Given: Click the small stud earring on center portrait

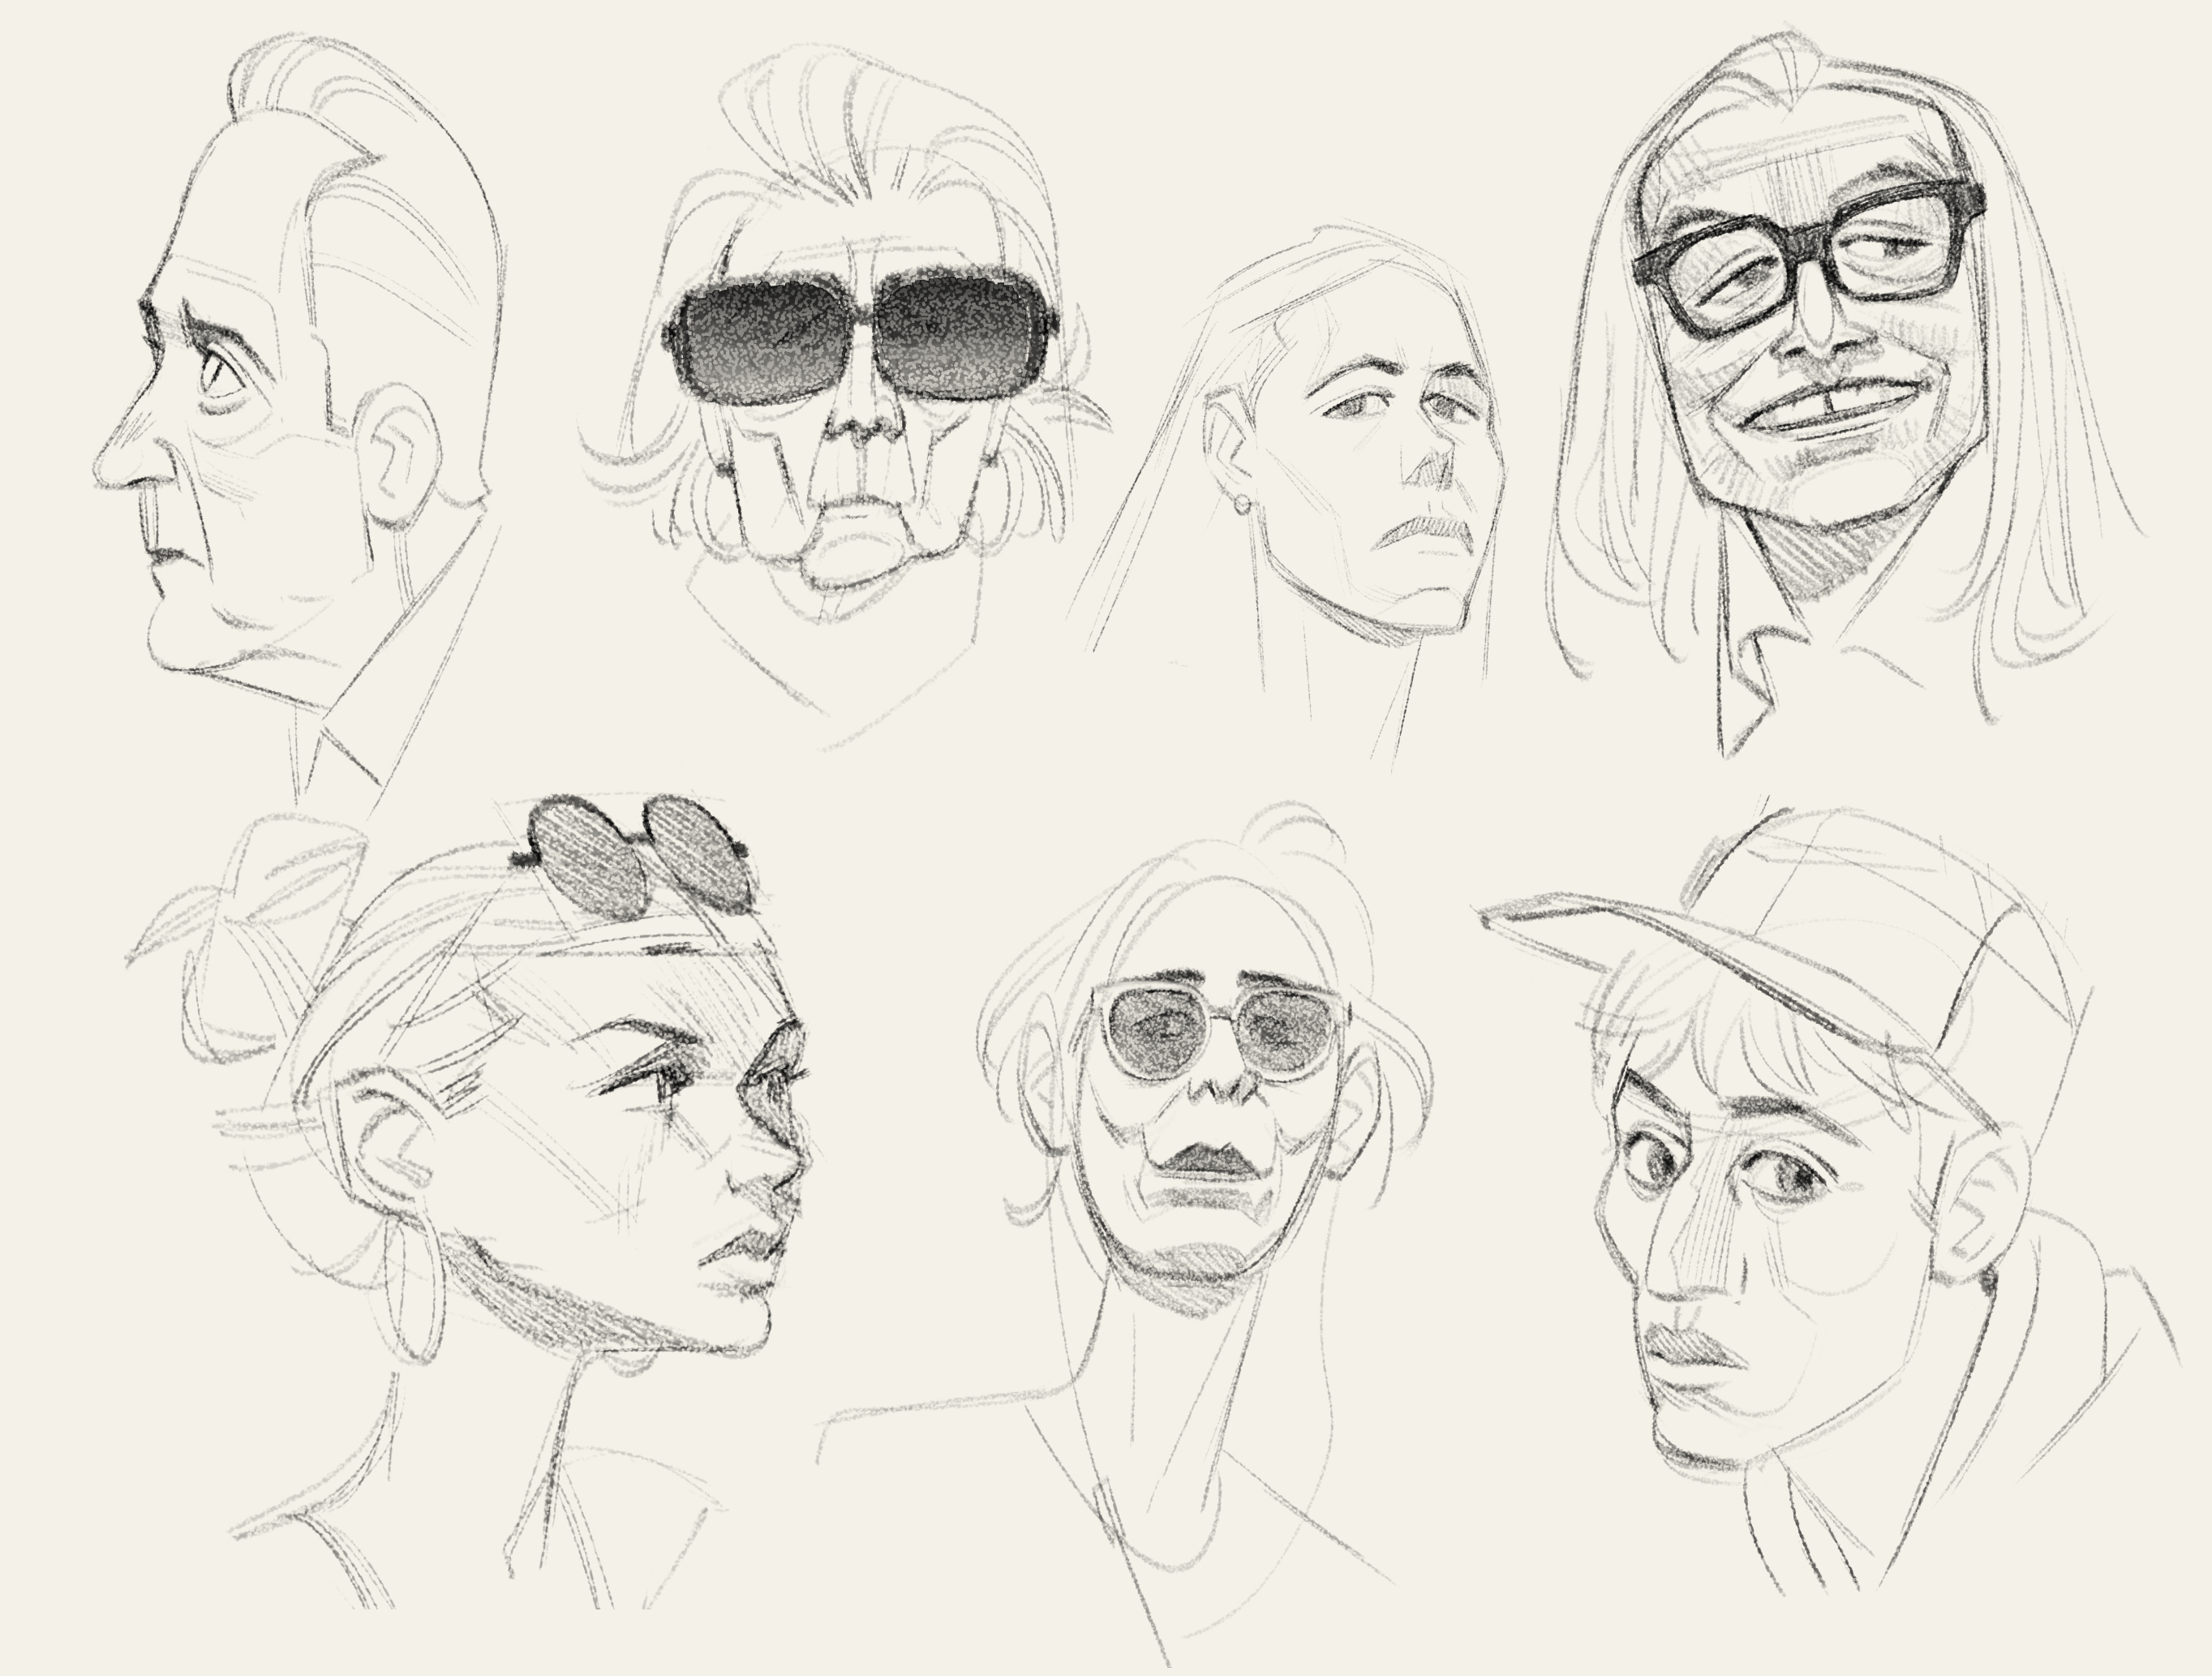Looking at the screenshot, I should 1241,504.
